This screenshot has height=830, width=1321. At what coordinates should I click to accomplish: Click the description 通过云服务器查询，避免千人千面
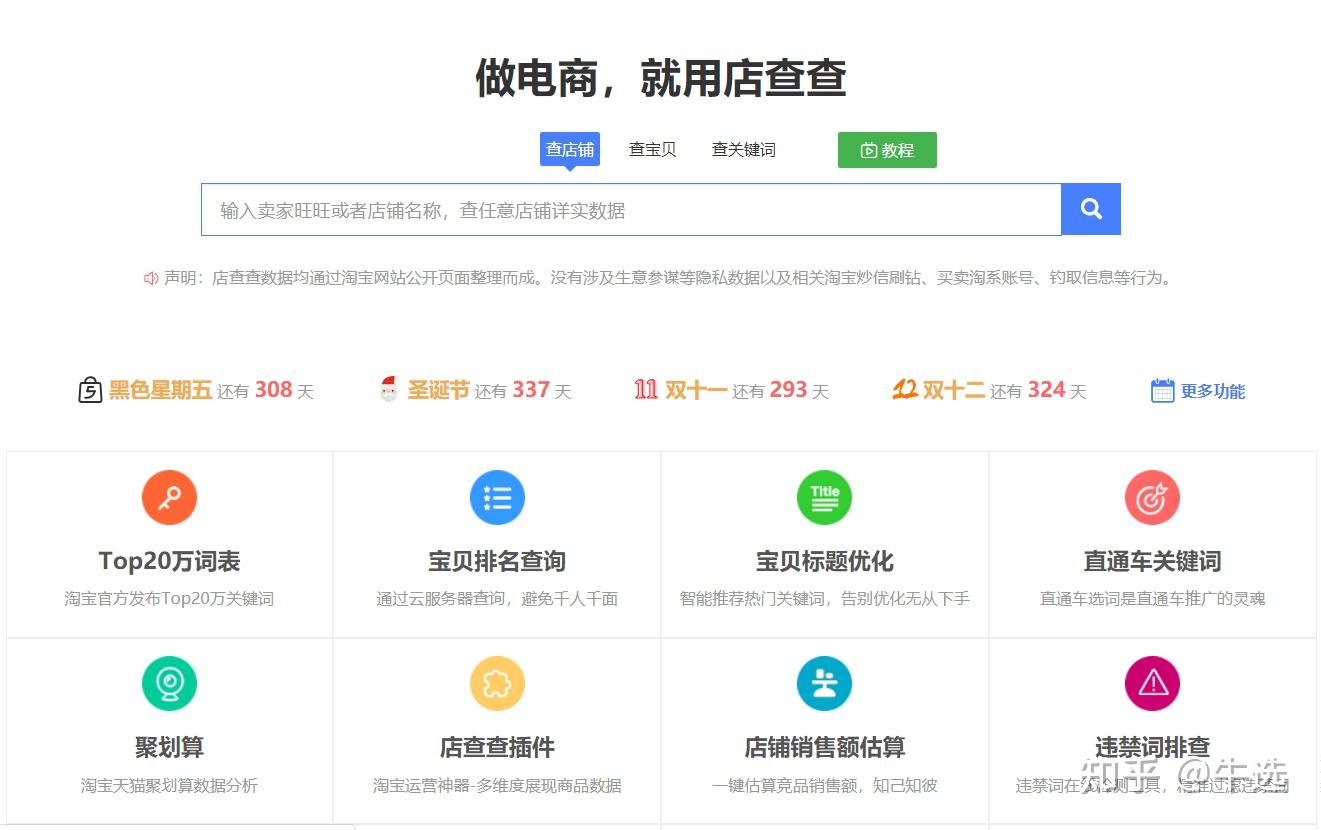click(497, 599)
